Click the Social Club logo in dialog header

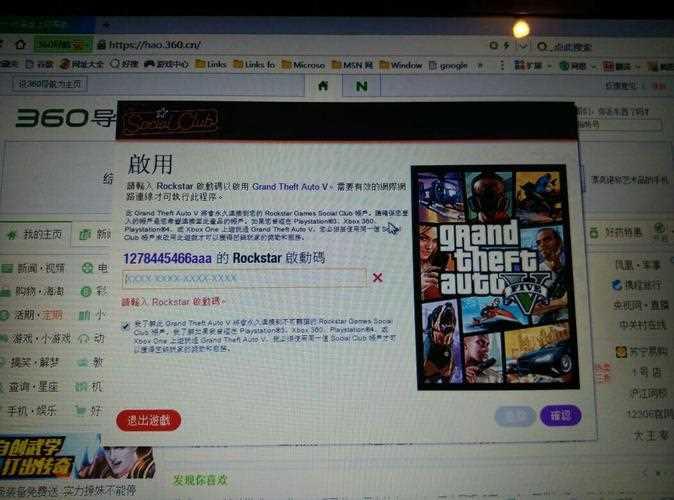coord(170,121)
